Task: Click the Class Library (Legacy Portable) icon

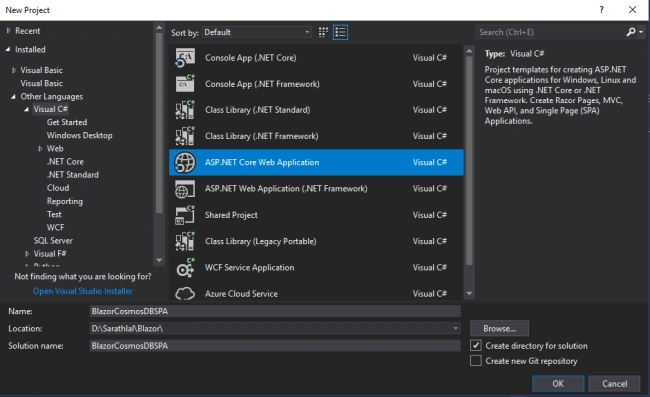Action: (185, 241)
